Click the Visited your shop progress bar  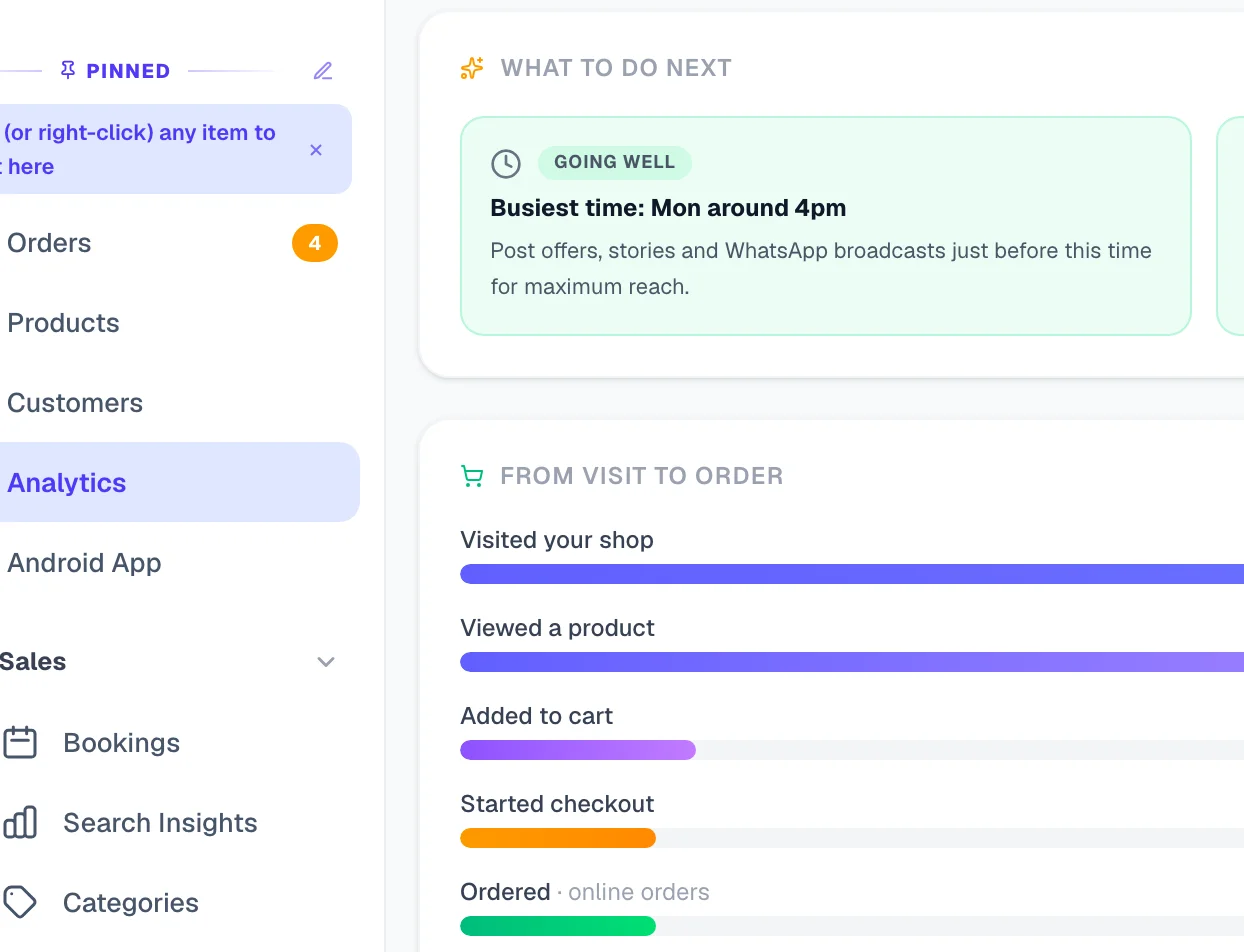pos(852,574)
